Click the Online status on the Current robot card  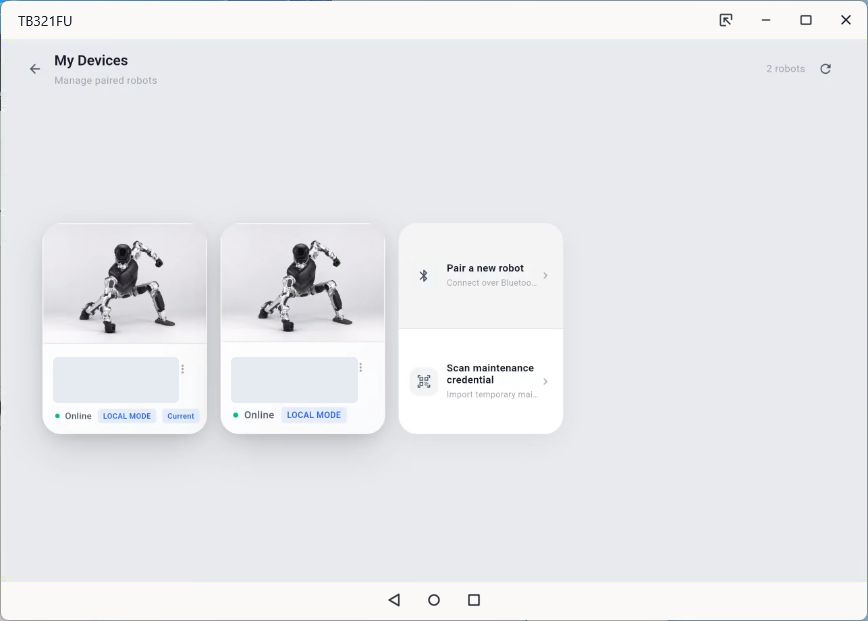pos(73,416)
